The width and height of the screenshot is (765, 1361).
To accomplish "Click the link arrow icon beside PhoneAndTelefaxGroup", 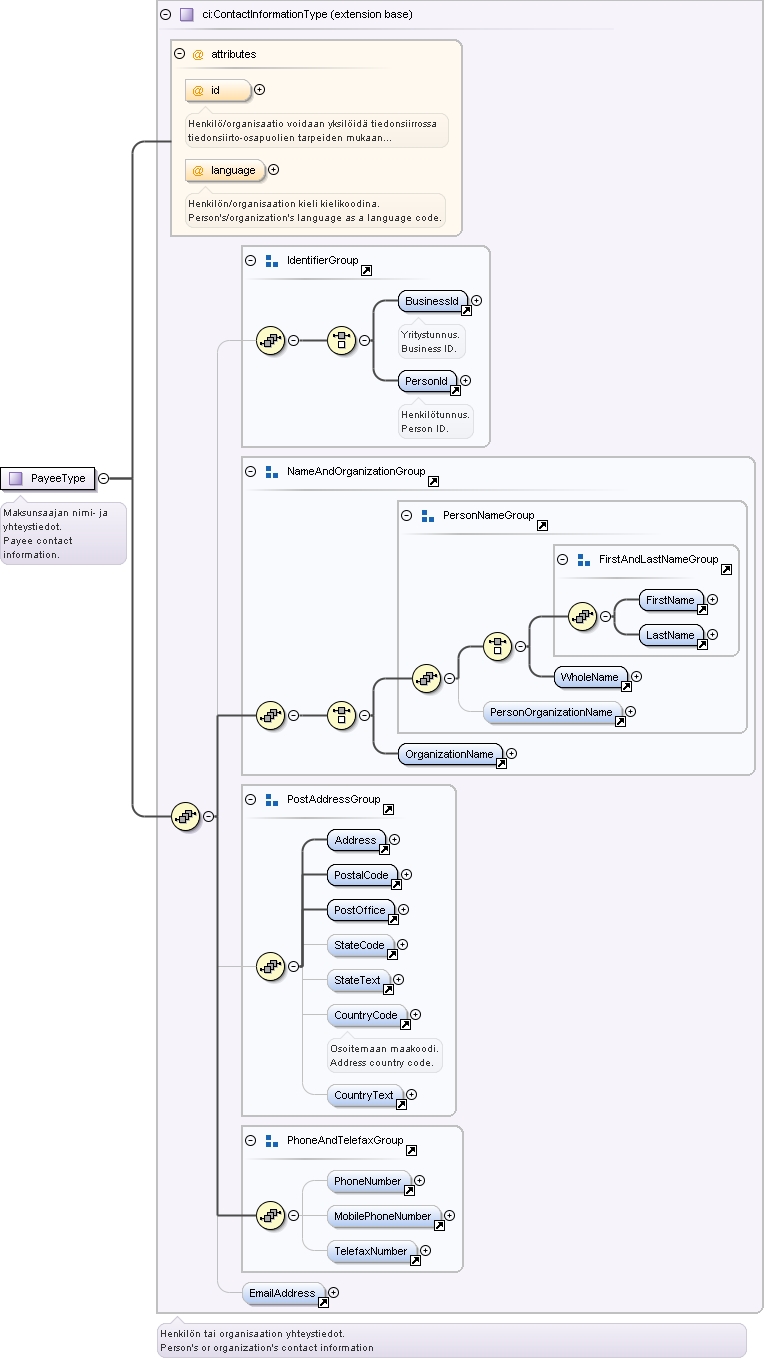I will point(411,1151).
